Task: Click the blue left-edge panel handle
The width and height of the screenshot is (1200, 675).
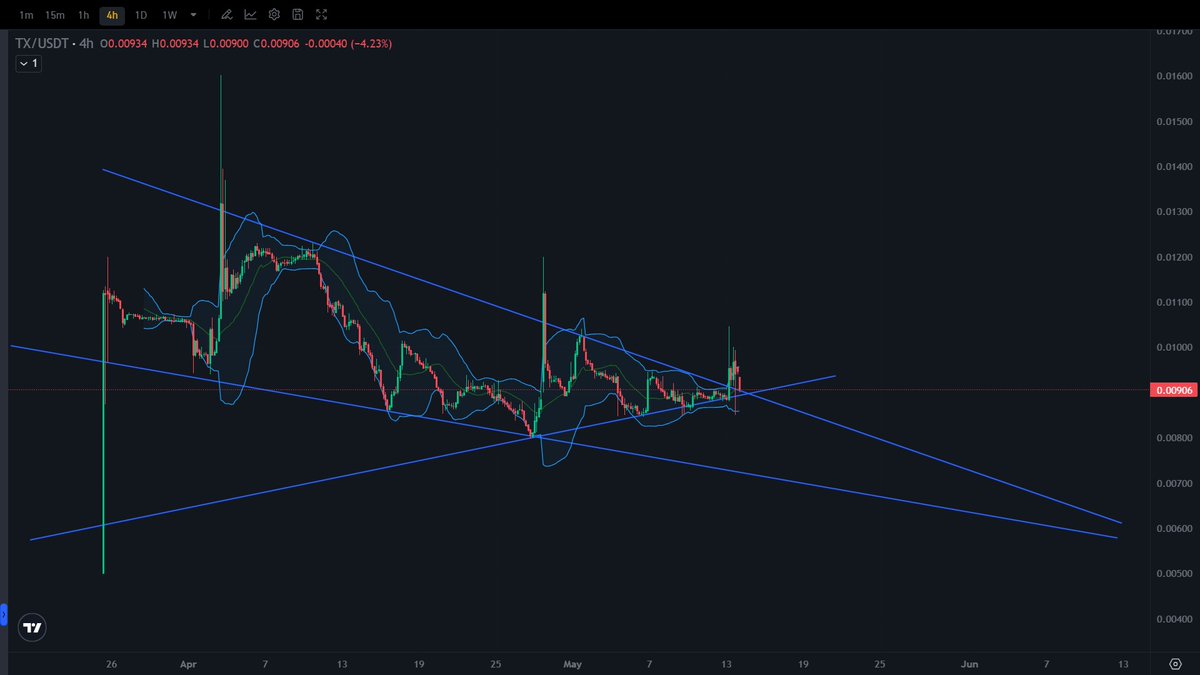Action: tap(4, 614)
